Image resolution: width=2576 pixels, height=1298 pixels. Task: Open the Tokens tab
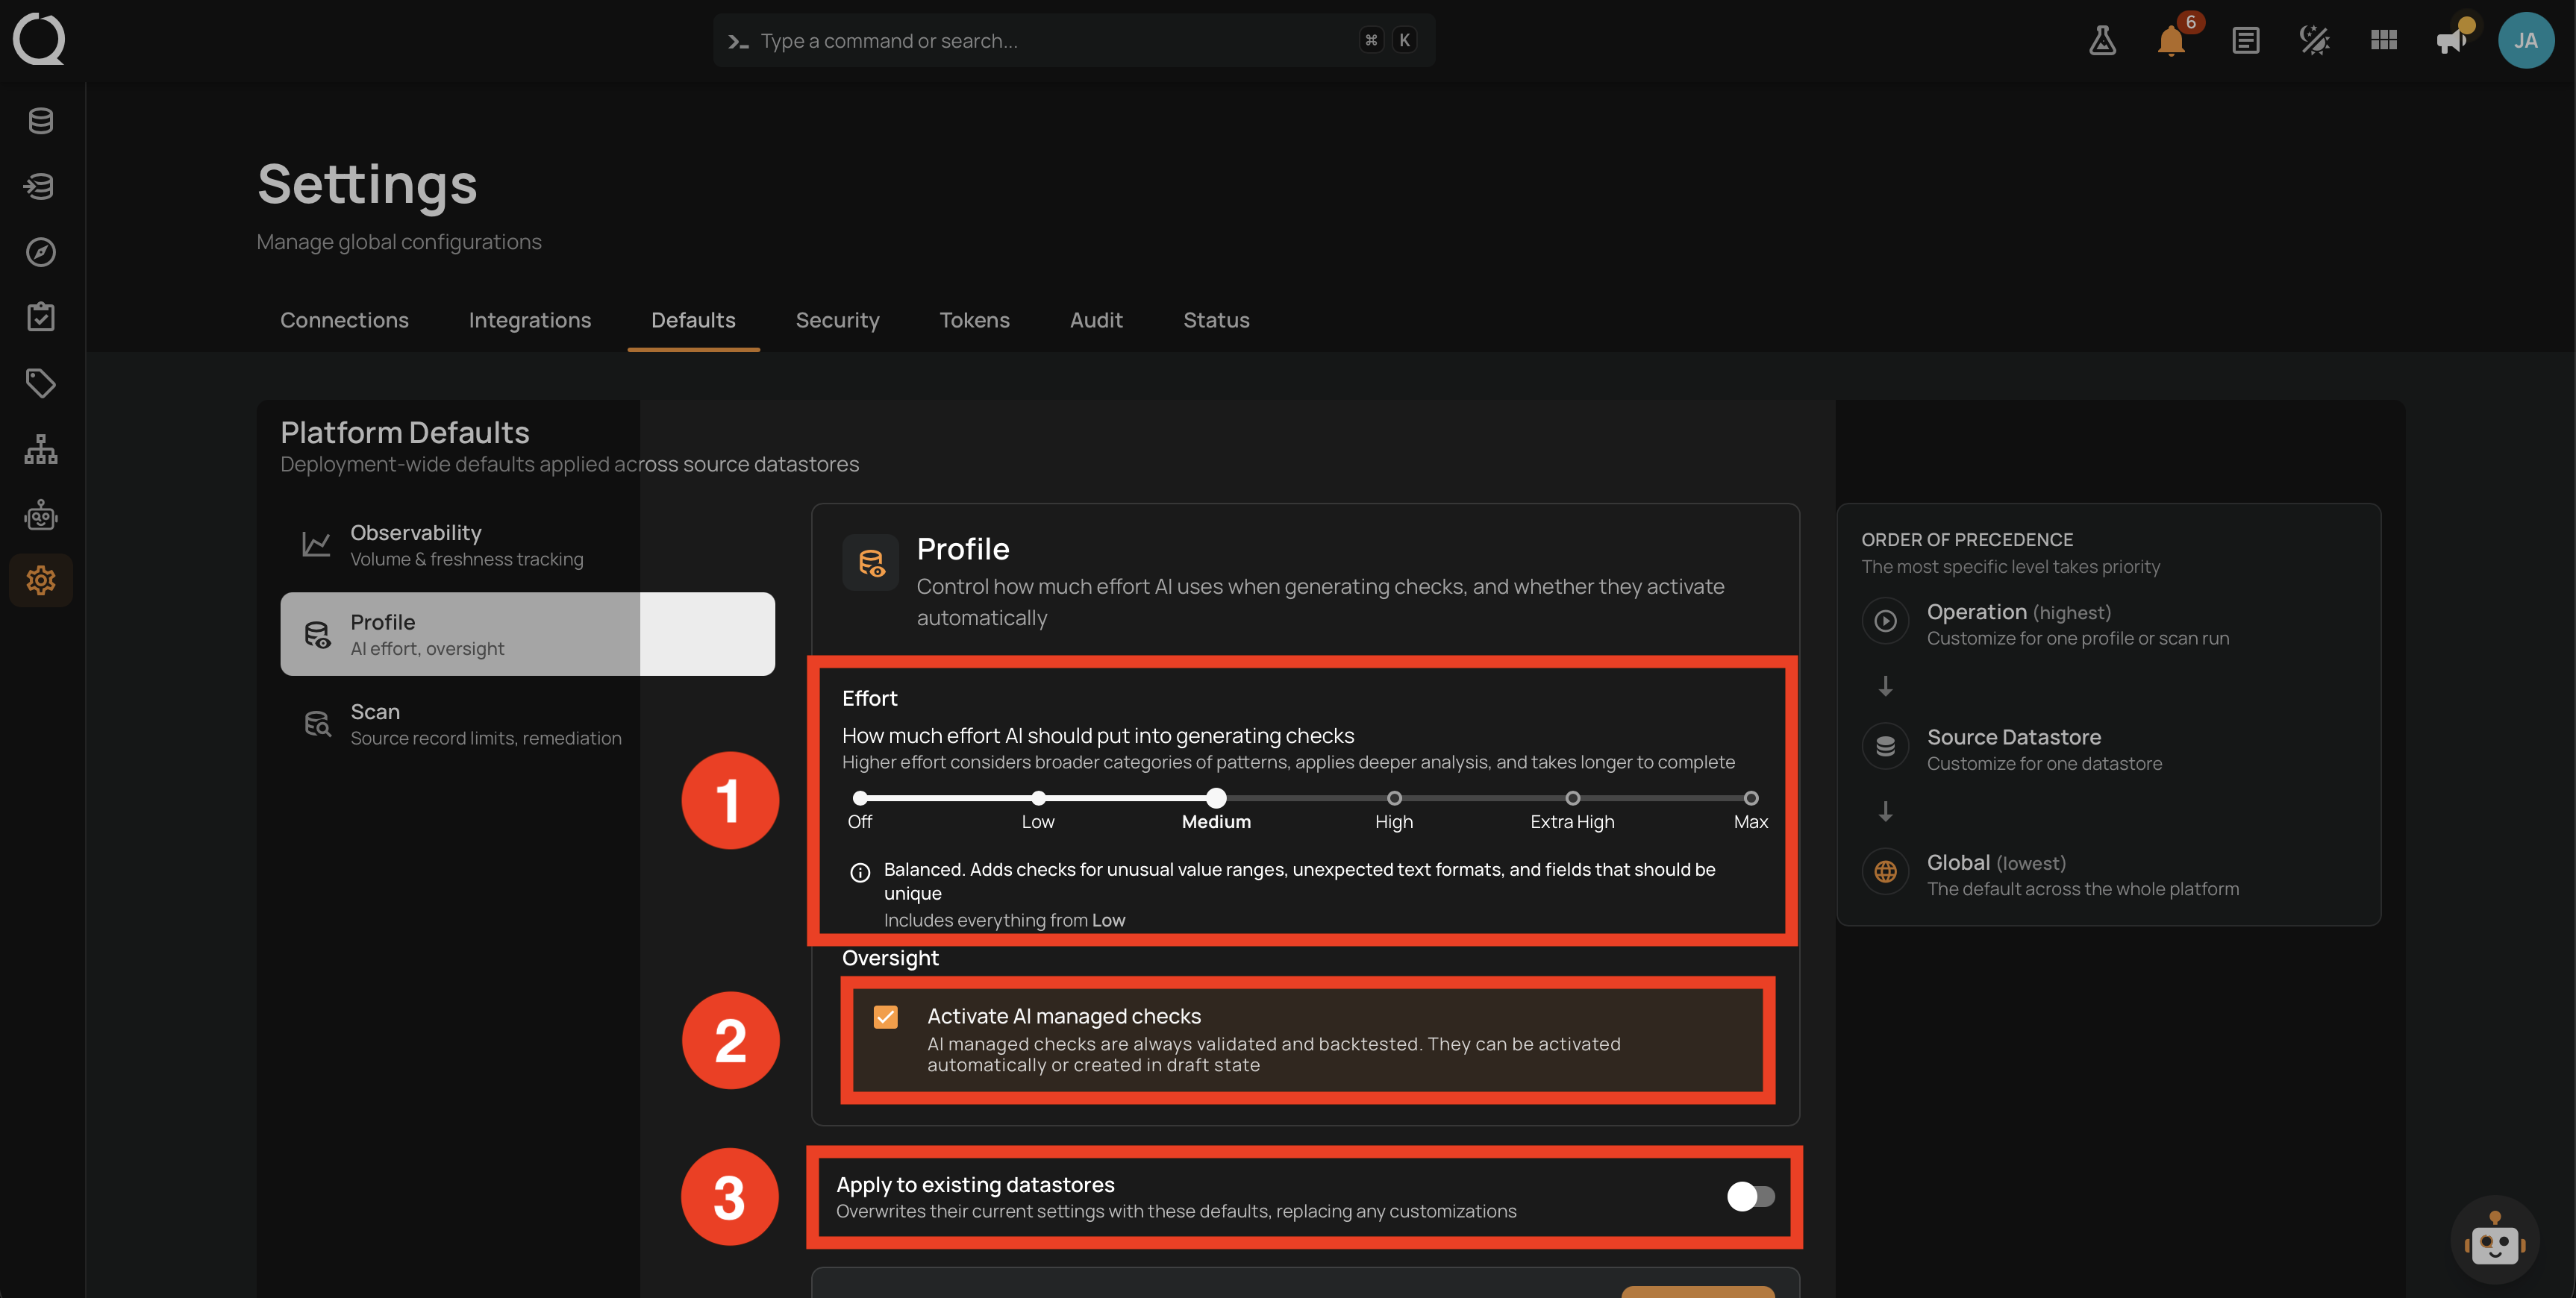[x=974, y=320]
